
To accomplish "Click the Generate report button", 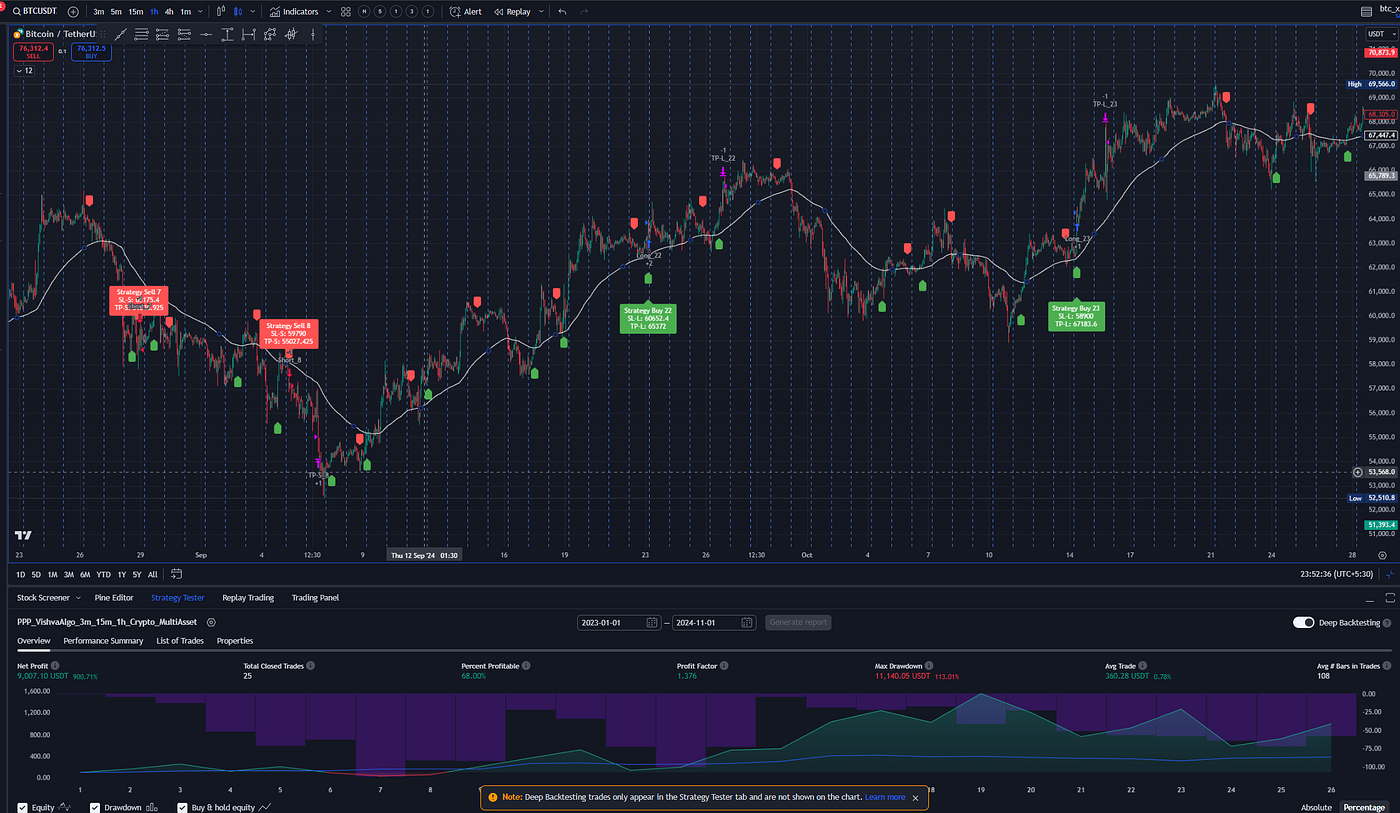I will tap(798, 622).
